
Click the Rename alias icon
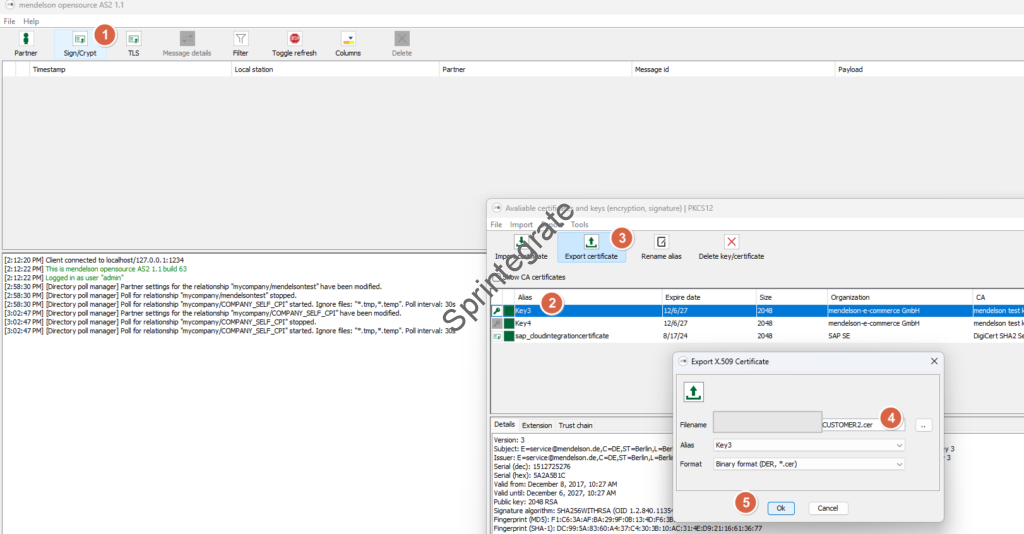click(x=661, y=242)
